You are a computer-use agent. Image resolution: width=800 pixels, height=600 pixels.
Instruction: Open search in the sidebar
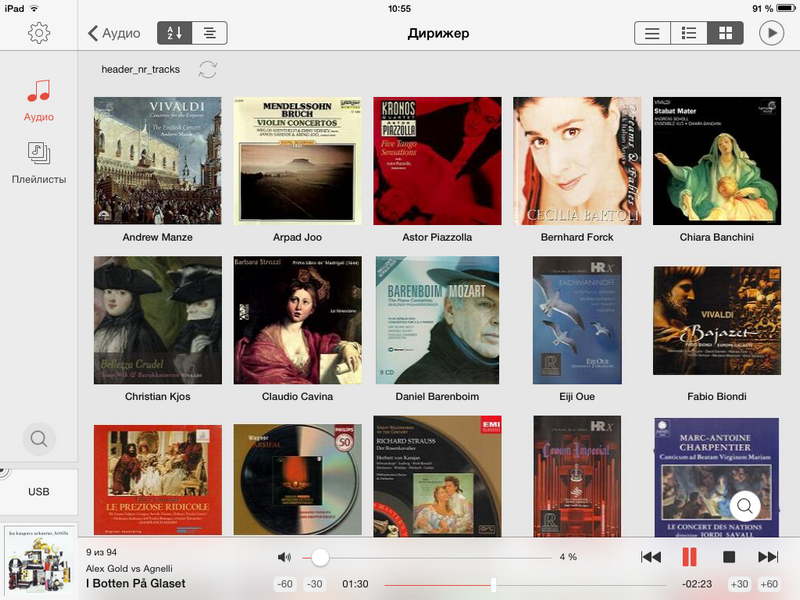(39, 439)
